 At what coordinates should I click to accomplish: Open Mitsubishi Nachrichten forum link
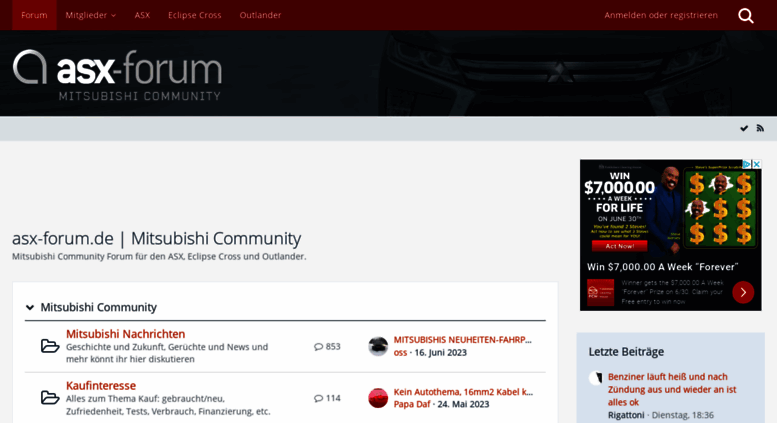[125, 334]
